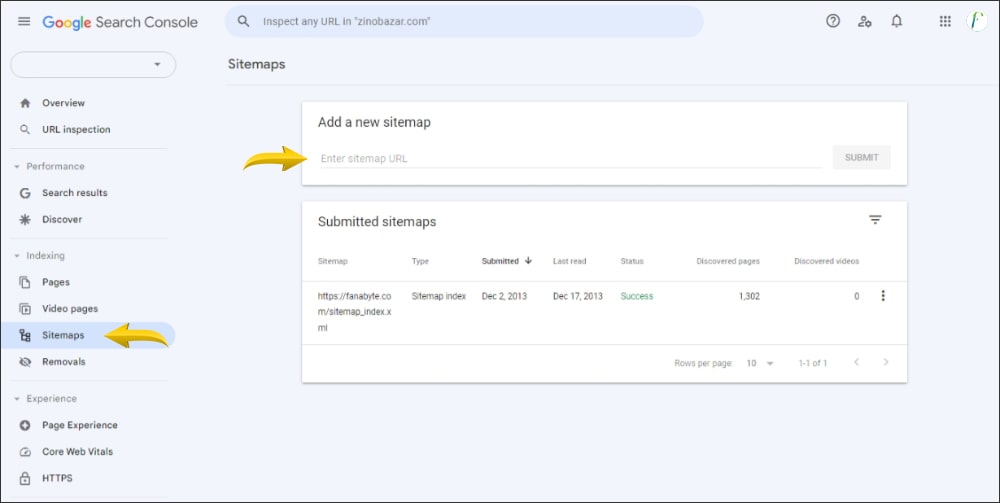The image size is (1000, 503).
Task: Click the Inspect any URL search field
Action: click(464, 22)
